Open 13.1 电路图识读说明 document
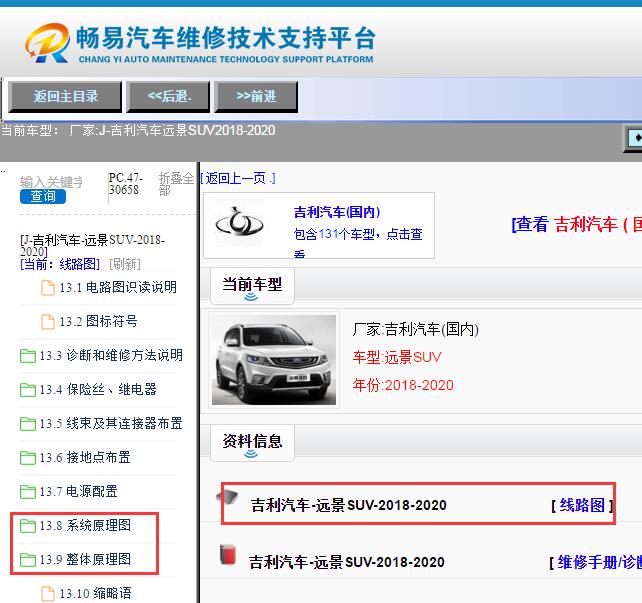Viewport: 642px width, 603px height. point(118,287)
